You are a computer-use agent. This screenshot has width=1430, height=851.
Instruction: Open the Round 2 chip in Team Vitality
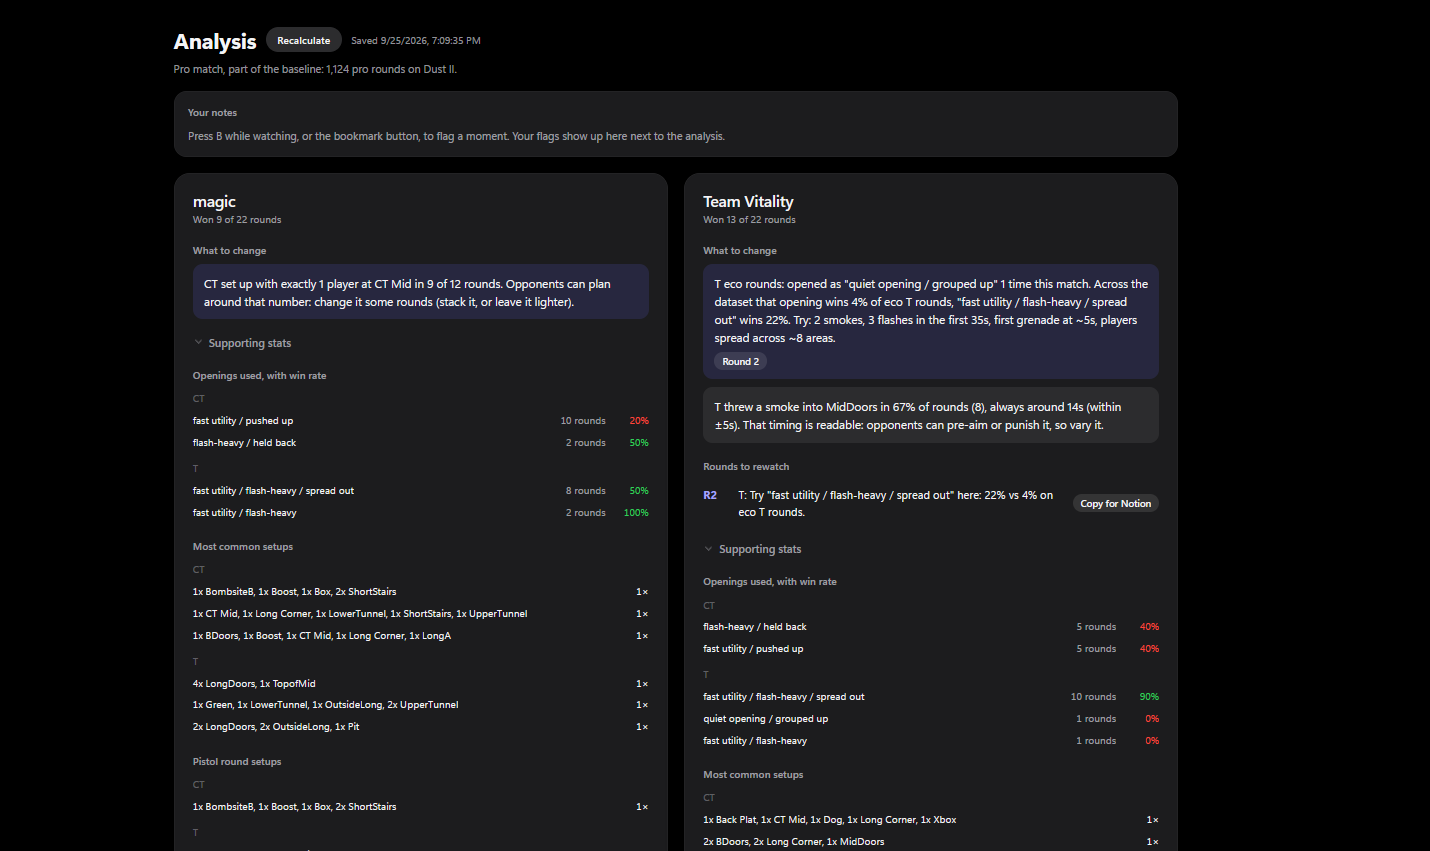[741, 362]
